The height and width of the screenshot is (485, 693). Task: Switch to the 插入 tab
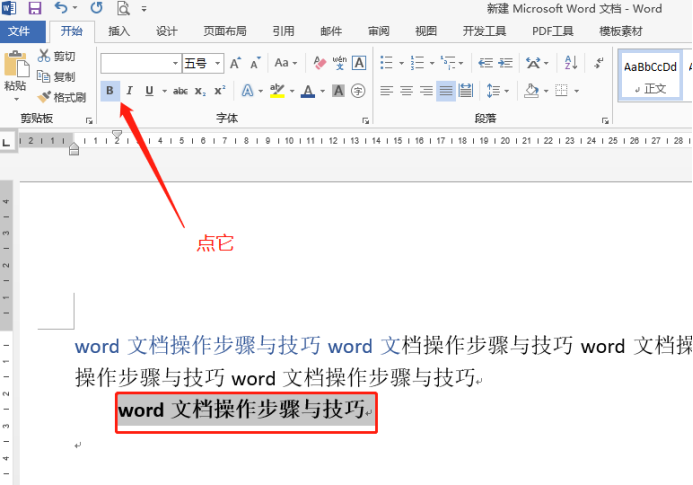pos(119,31)
